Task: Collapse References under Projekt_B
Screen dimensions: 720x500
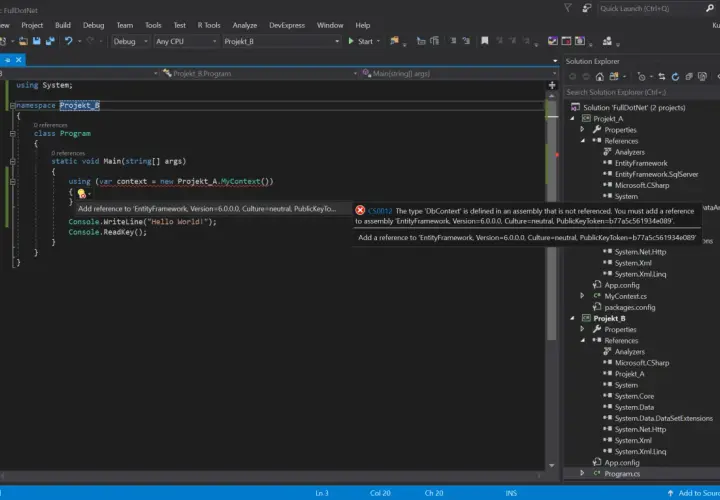Action: point(583,340)
